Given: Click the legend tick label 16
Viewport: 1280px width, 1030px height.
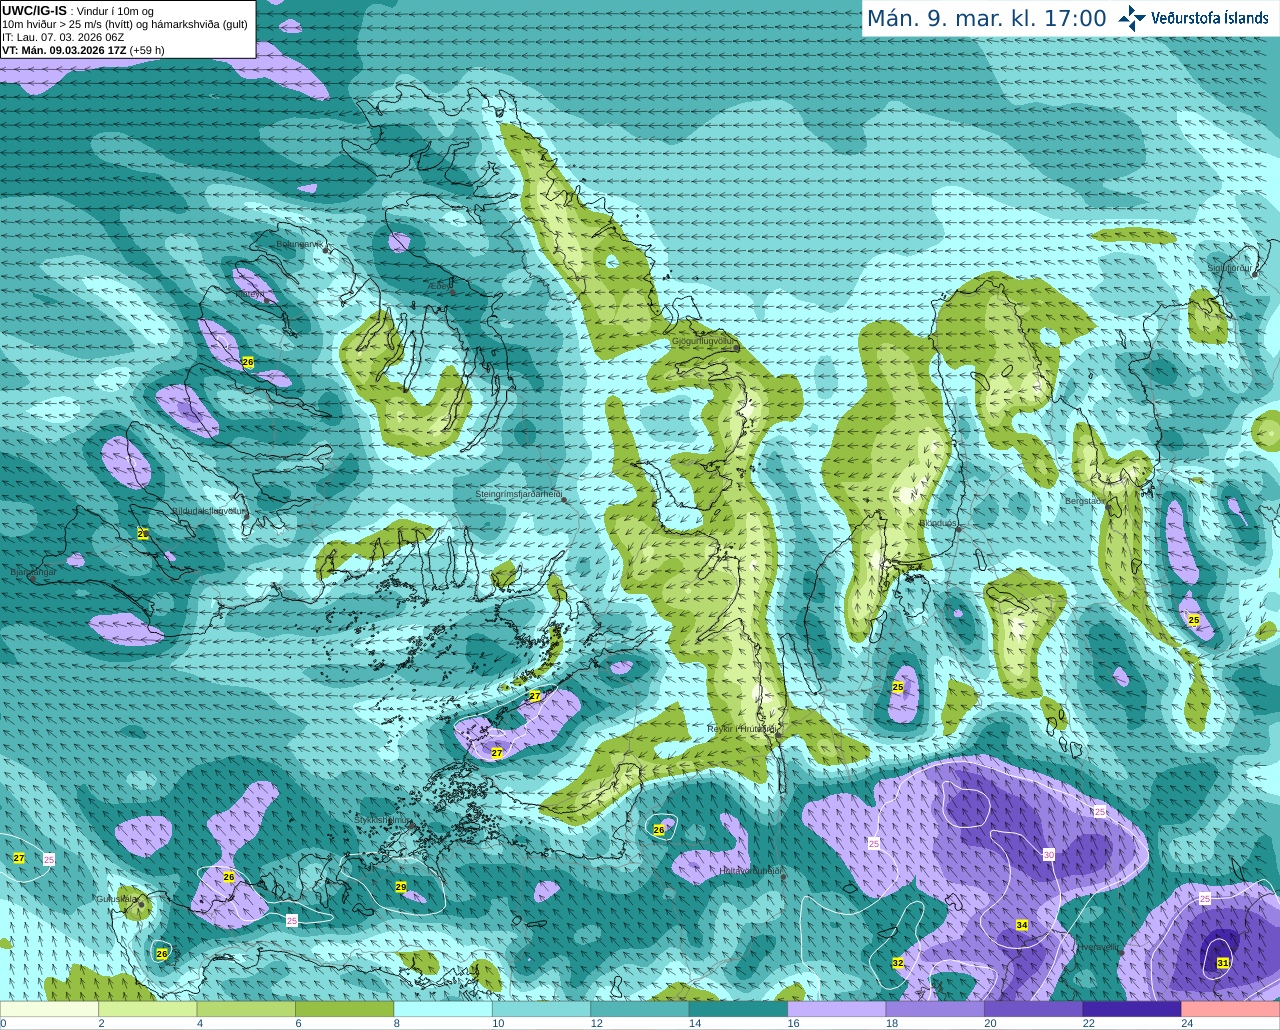Looking at the screenshot, I should [793, 1023].
